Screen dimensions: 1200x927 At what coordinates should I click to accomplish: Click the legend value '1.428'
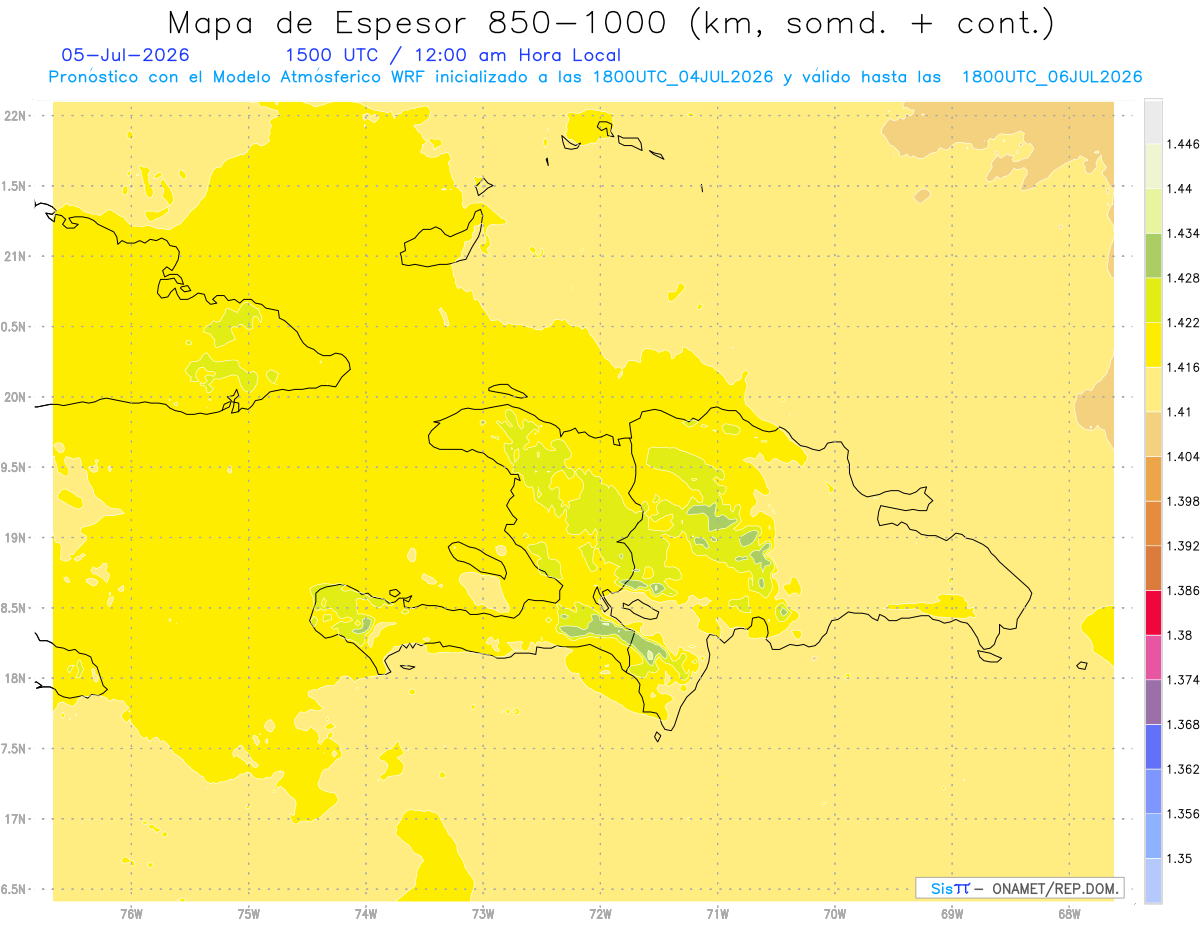tap(1183, 278)
